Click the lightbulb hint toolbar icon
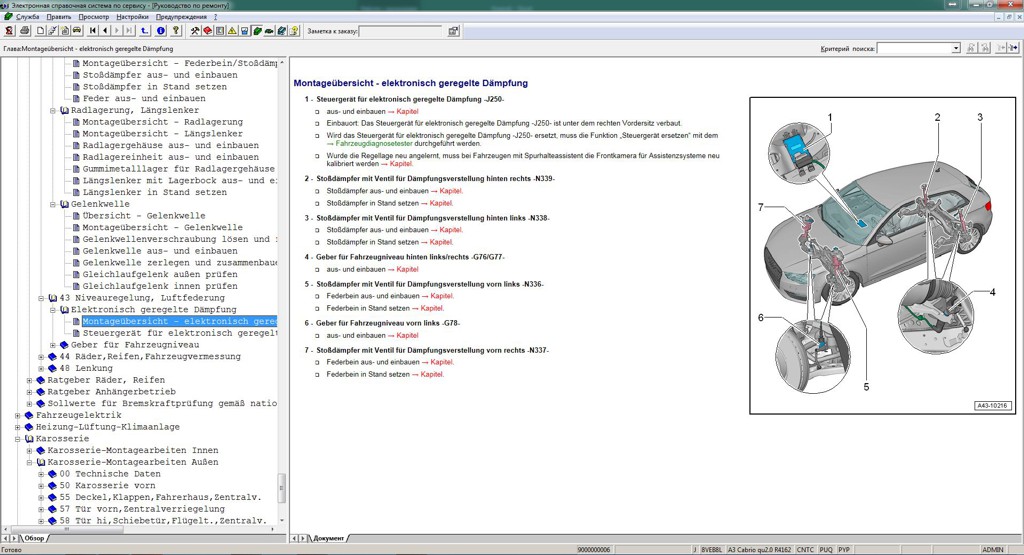The height and width of the screenshot is (555, 1024). 294,31
